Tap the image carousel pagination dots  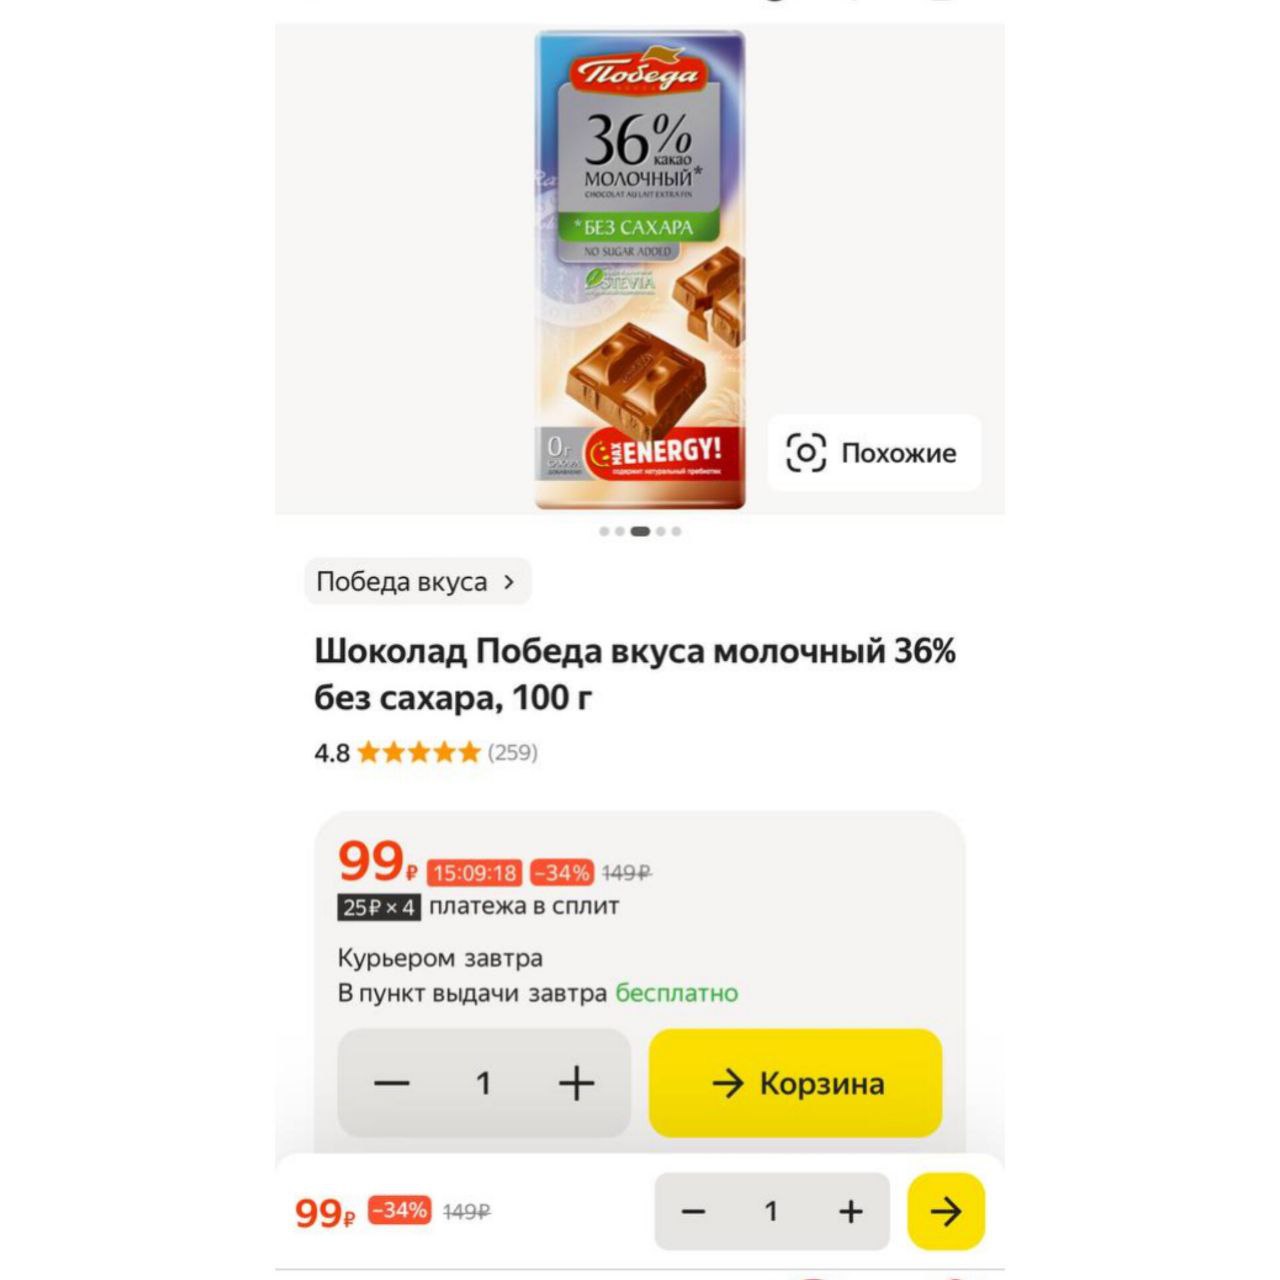tap(640, 531)
